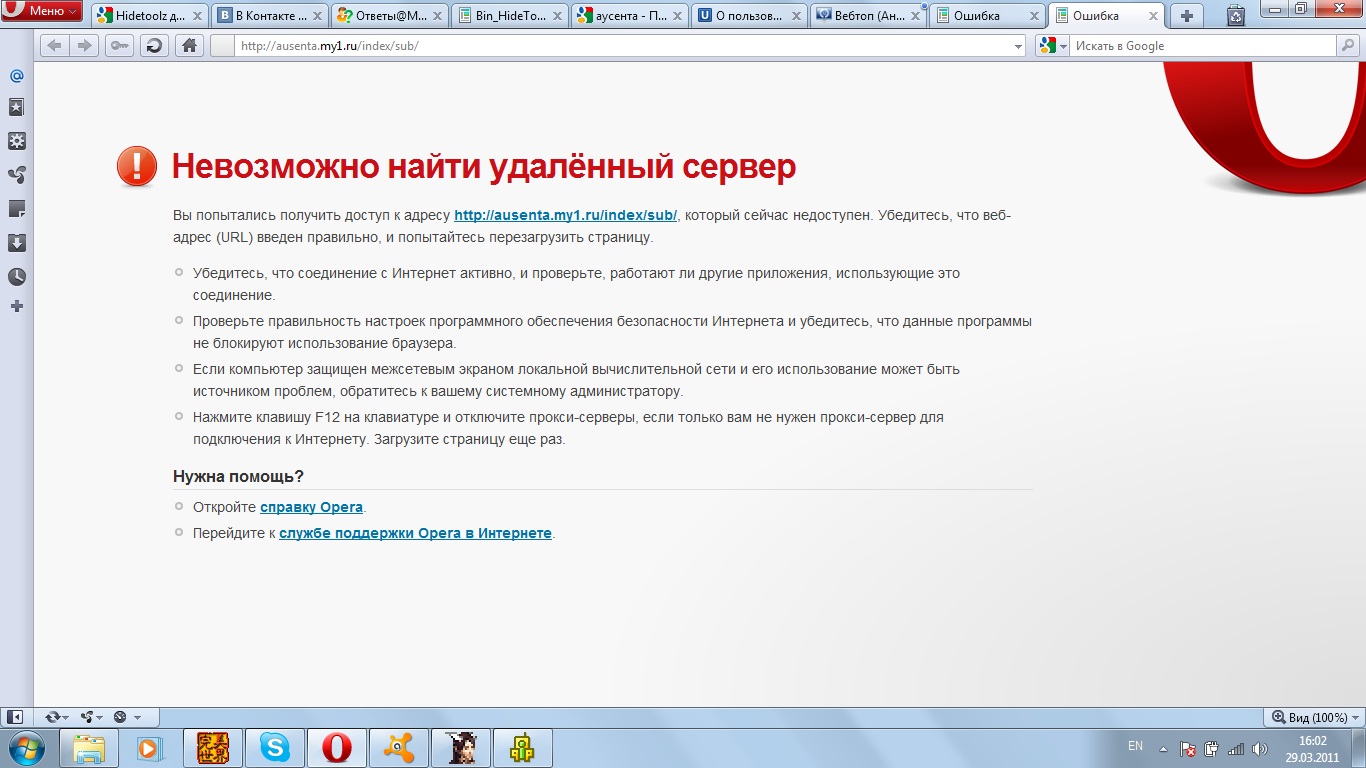Close the В Контакте tab
1366x768 pixels.
pos(318,16)
